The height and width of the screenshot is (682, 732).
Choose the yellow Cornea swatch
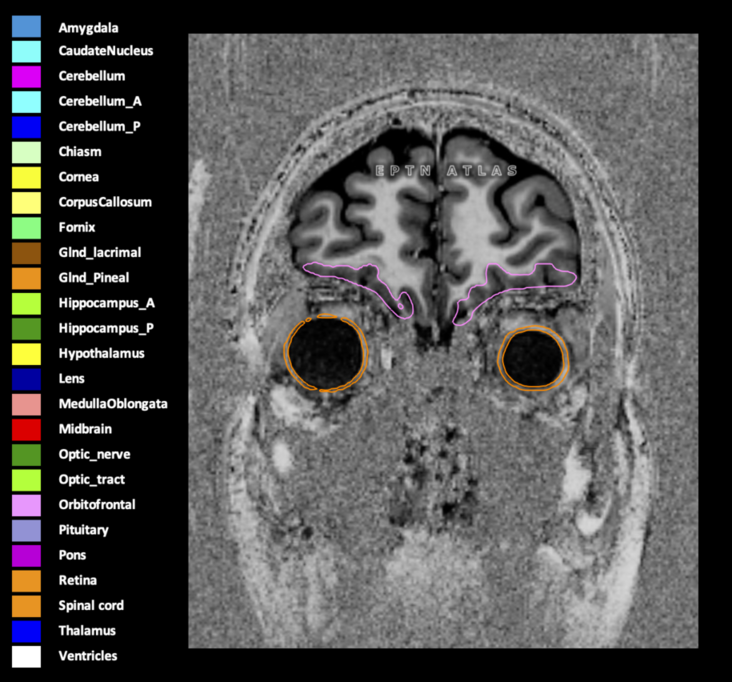point(26,177)
